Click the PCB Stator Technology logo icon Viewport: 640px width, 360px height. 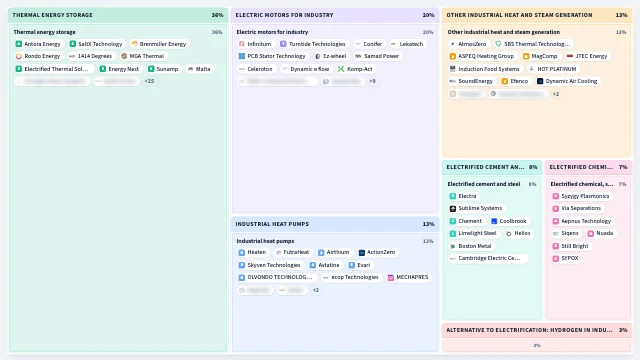pos(242,56)
